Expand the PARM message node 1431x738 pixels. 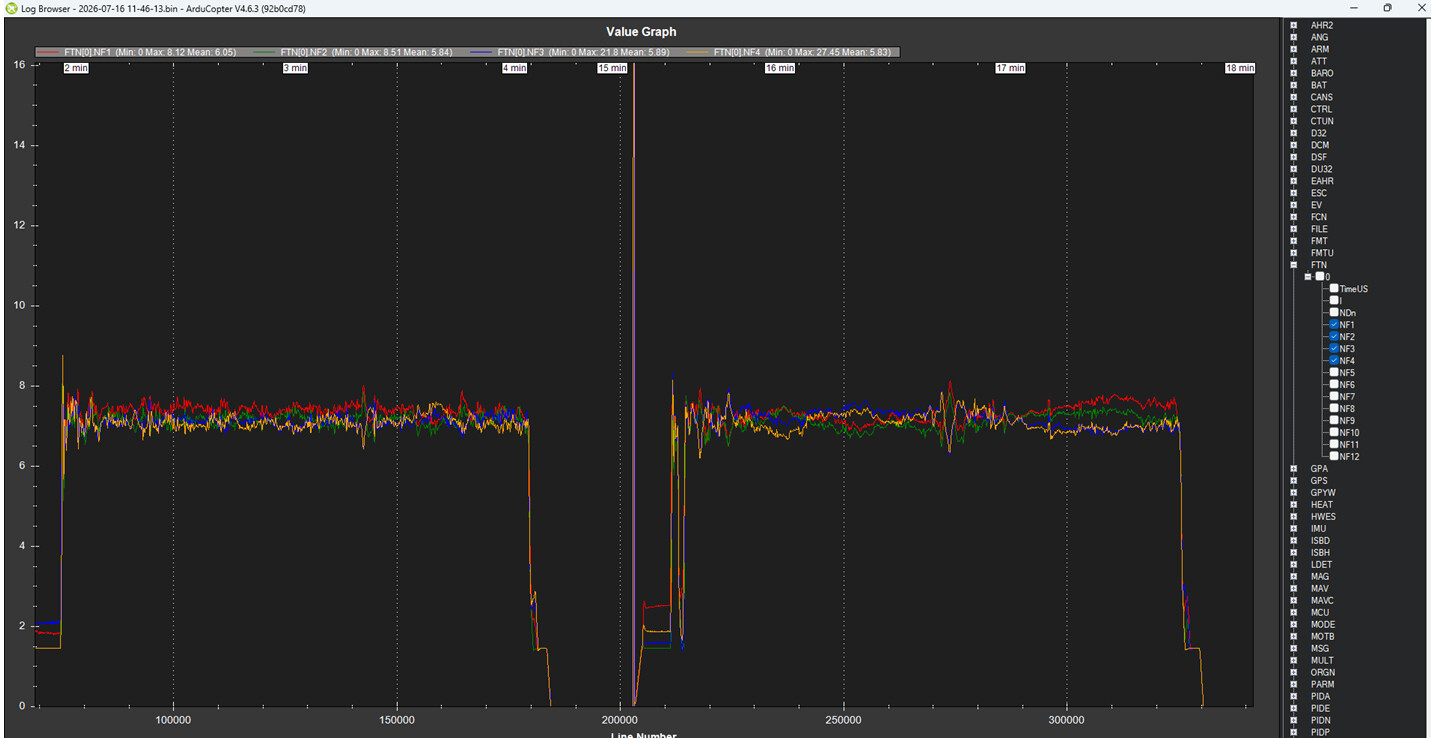pos(1294,685)
